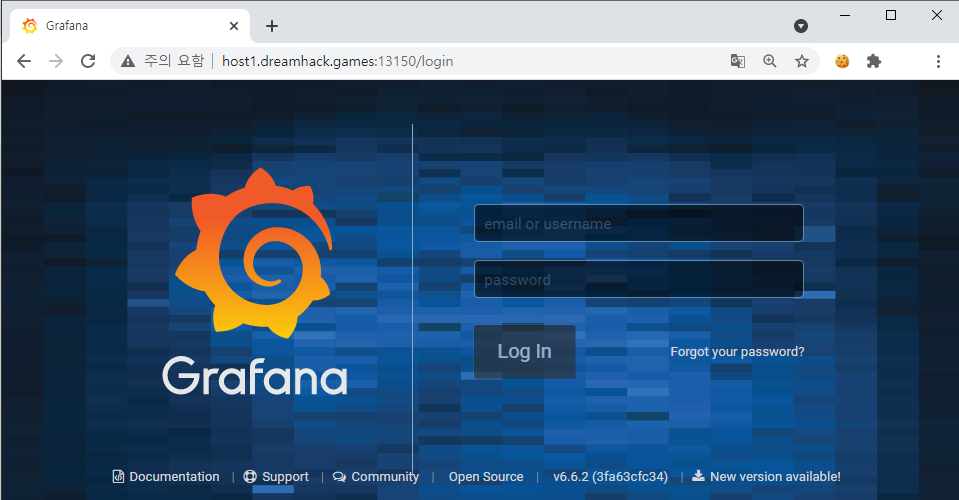The image size is (959, 500).
Task: Click the browser forward arrow
Action: click(x=56, y=61)
